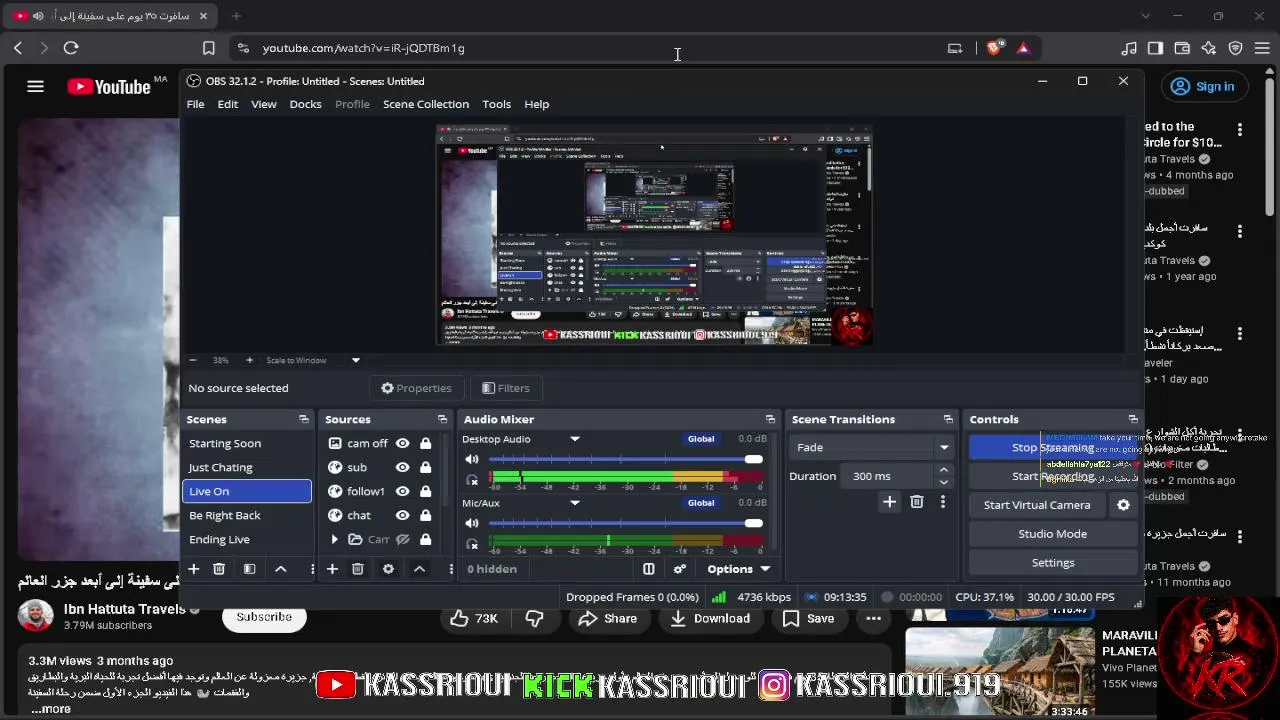Bookmark the page in the browser address bar
The image size is (1280, 720).
[x=209, y=48]
